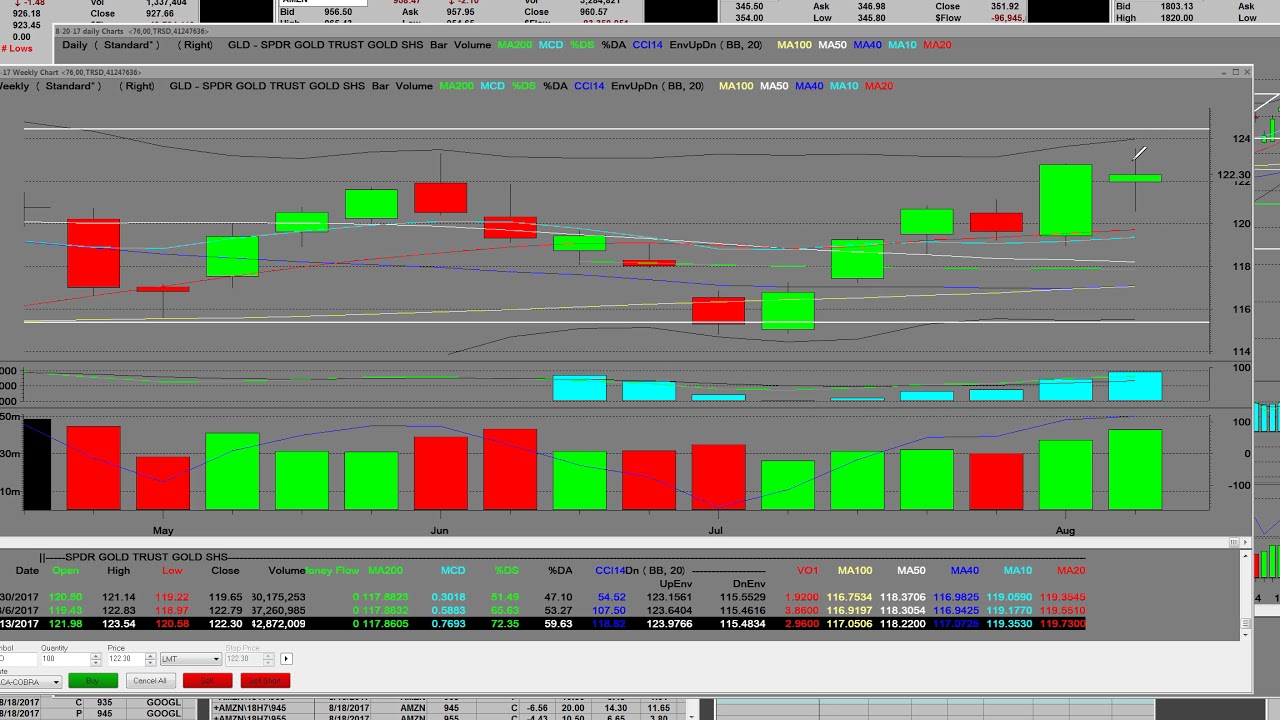Image resolution: width=1280 pixels, height=720 pixels.
Task: Click ( Standard* ) label in weekly chart header
Action: tap(69, 86)
